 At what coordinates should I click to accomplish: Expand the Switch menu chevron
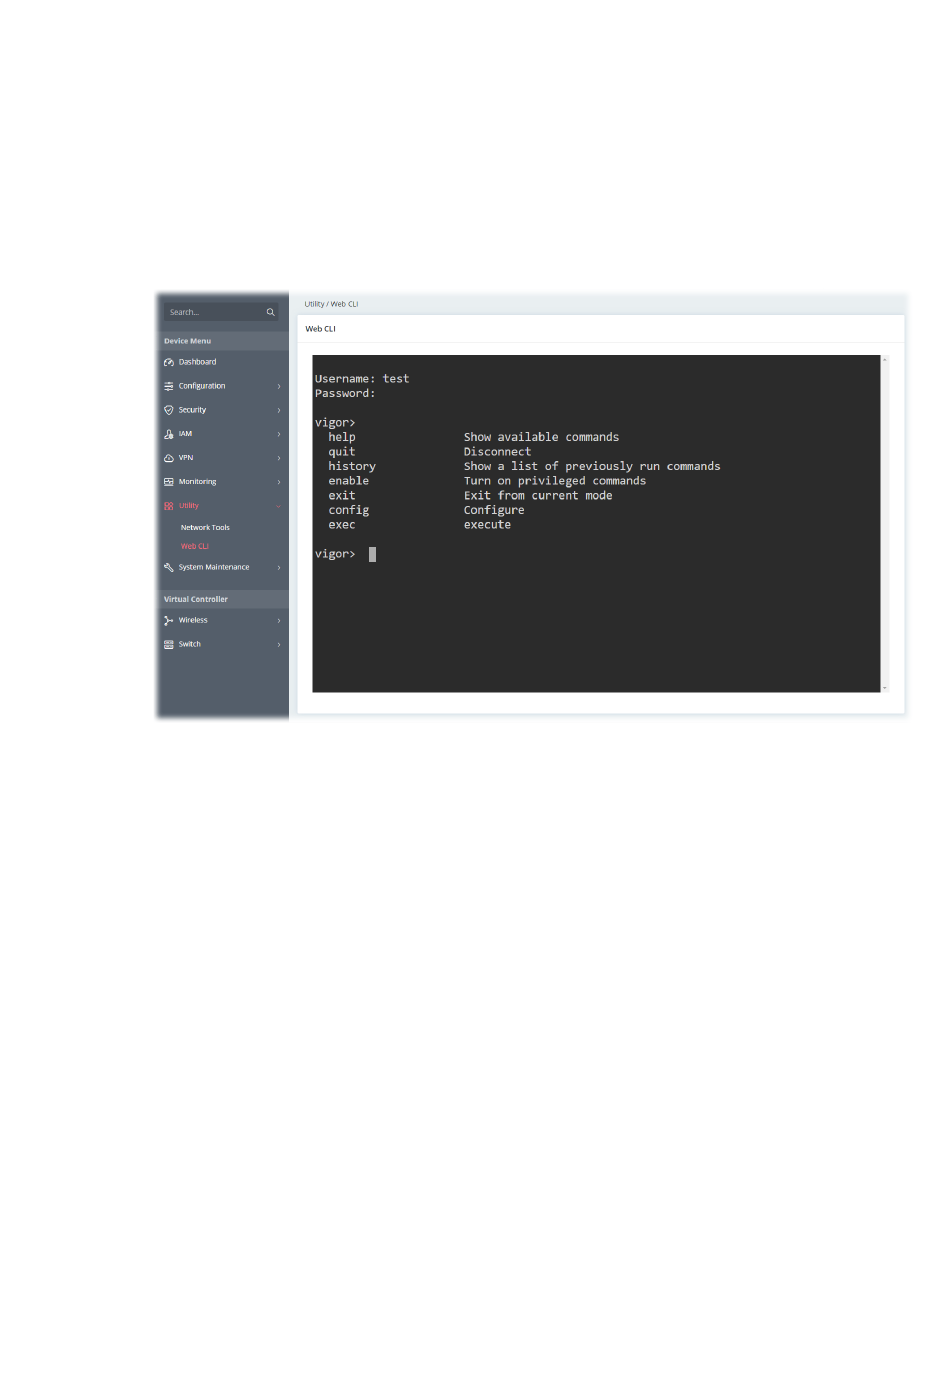[x=279, y=644]
